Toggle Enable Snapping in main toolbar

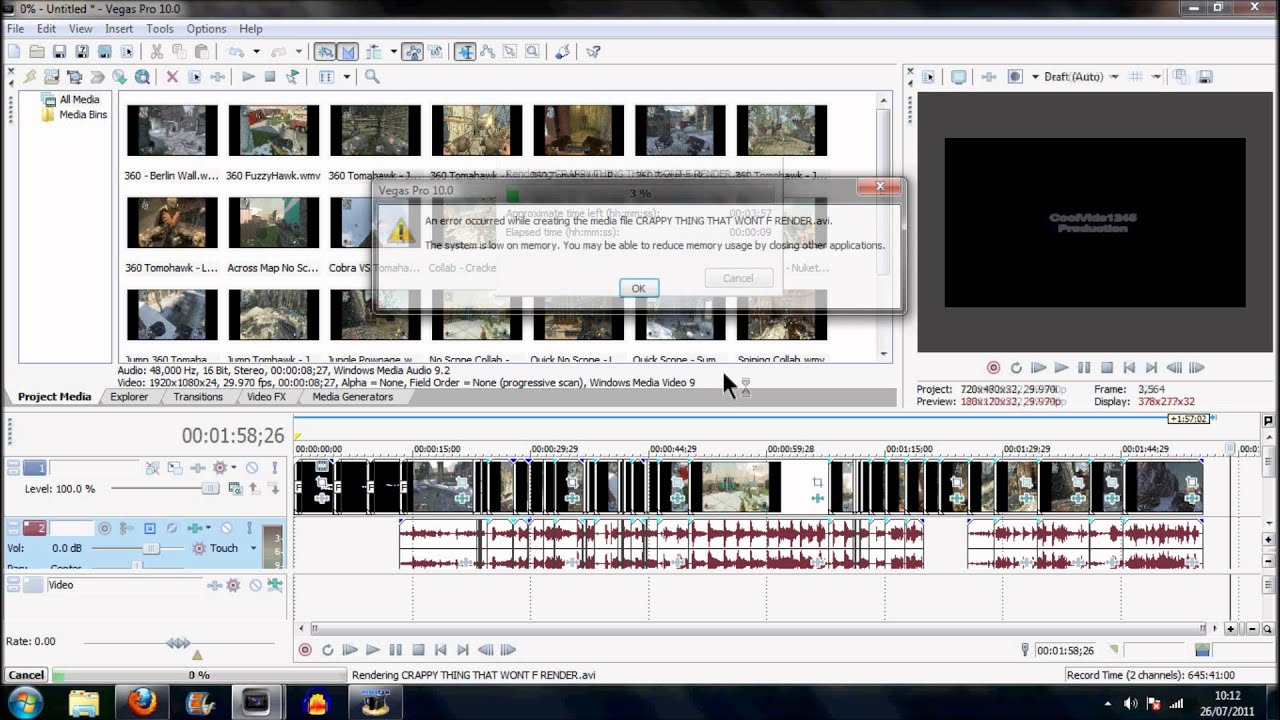[x=325, y=51]
